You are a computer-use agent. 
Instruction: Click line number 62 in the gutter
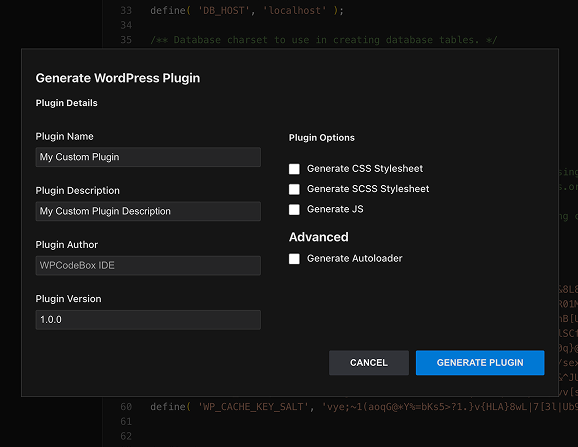(x=126, y=436)
